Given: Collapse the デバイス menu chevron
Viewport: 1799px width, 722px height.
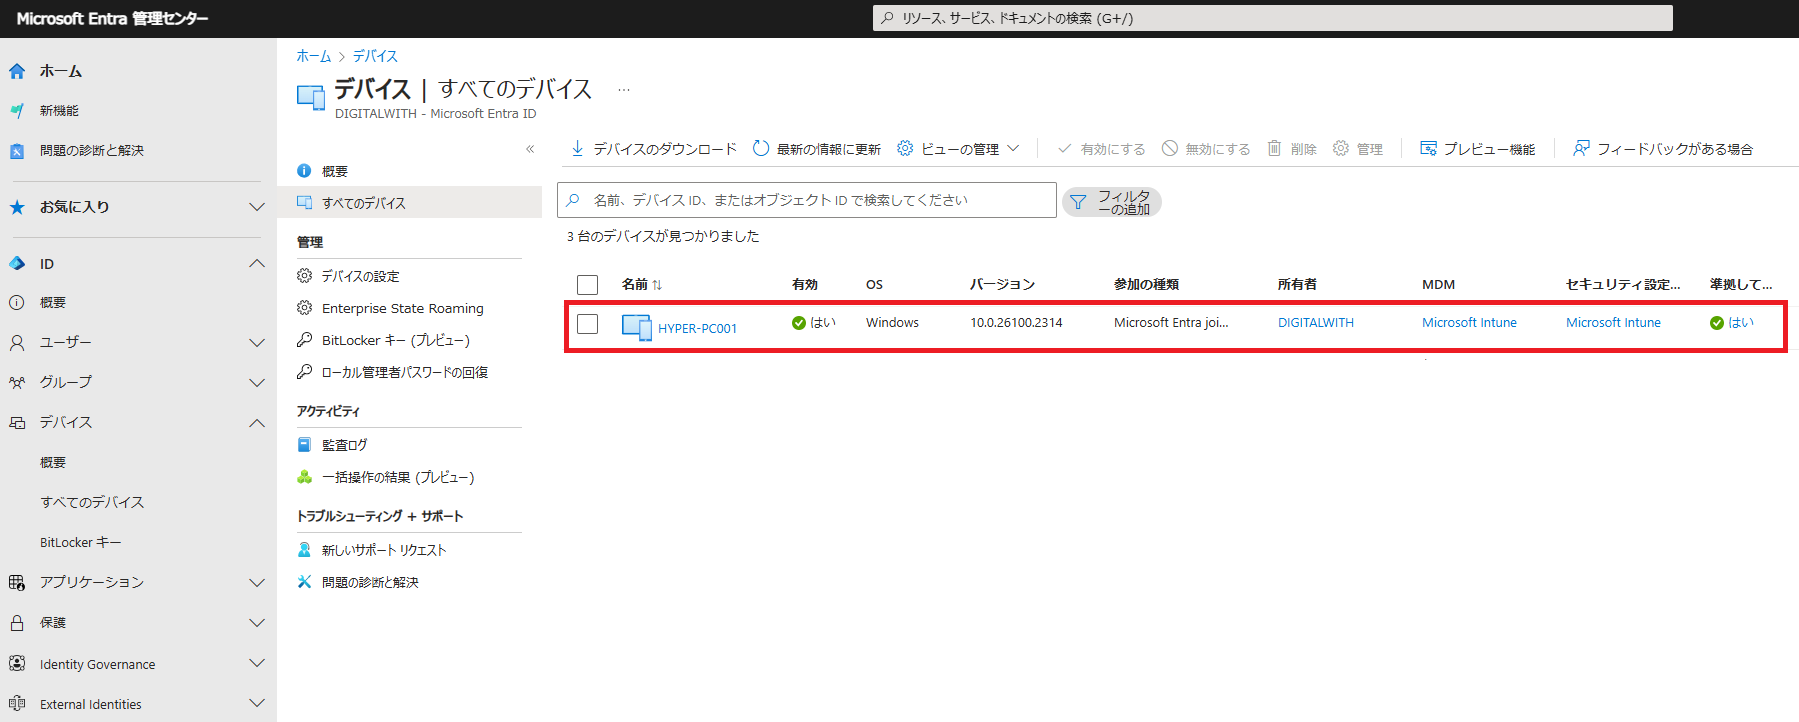Looking at the screenshot, I should [x=257, y=423].
